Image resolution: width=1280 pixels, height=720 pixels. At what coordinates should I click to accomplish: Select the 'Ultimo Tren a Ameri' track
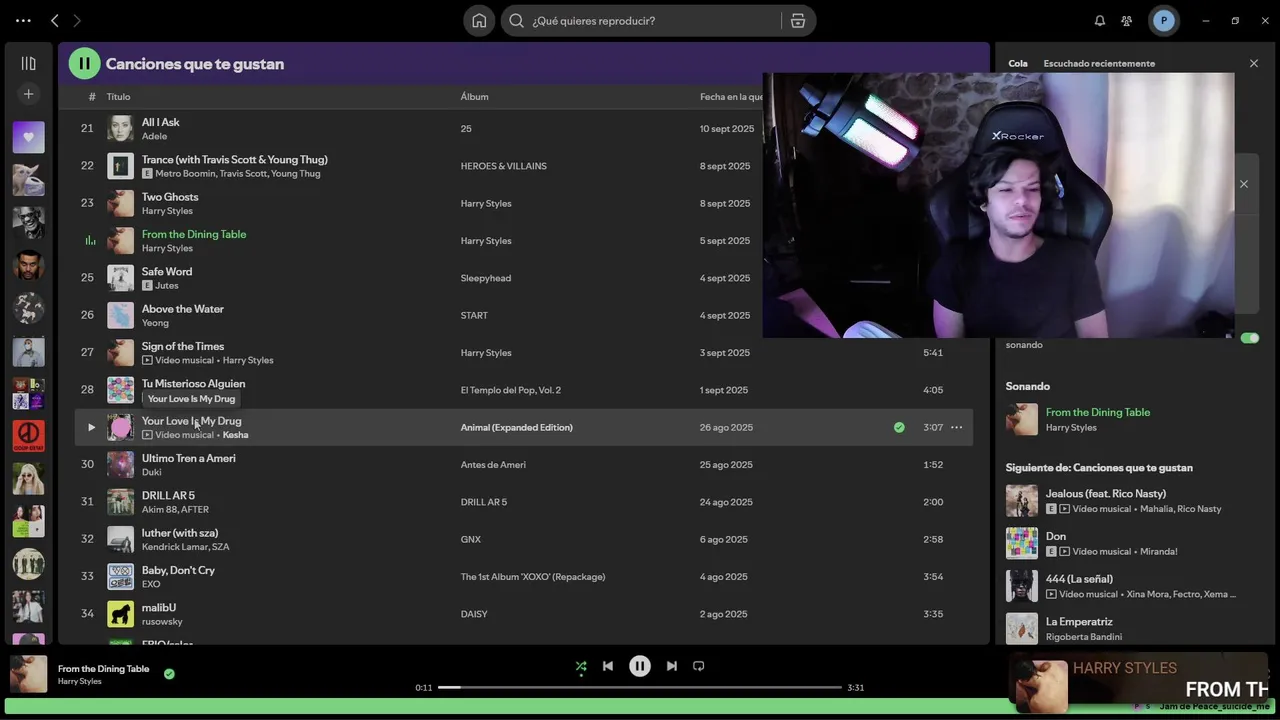click(x=188, y=458)
